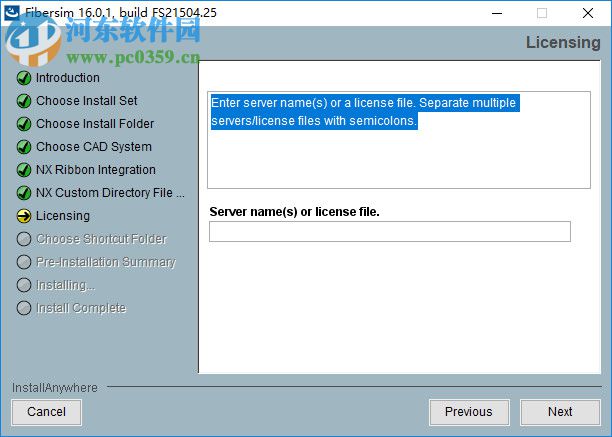Image resolution: width=612 pixels, height=437 pixels.
Task: Click the green check beside Choose Install Set
Action: point(24,101)
